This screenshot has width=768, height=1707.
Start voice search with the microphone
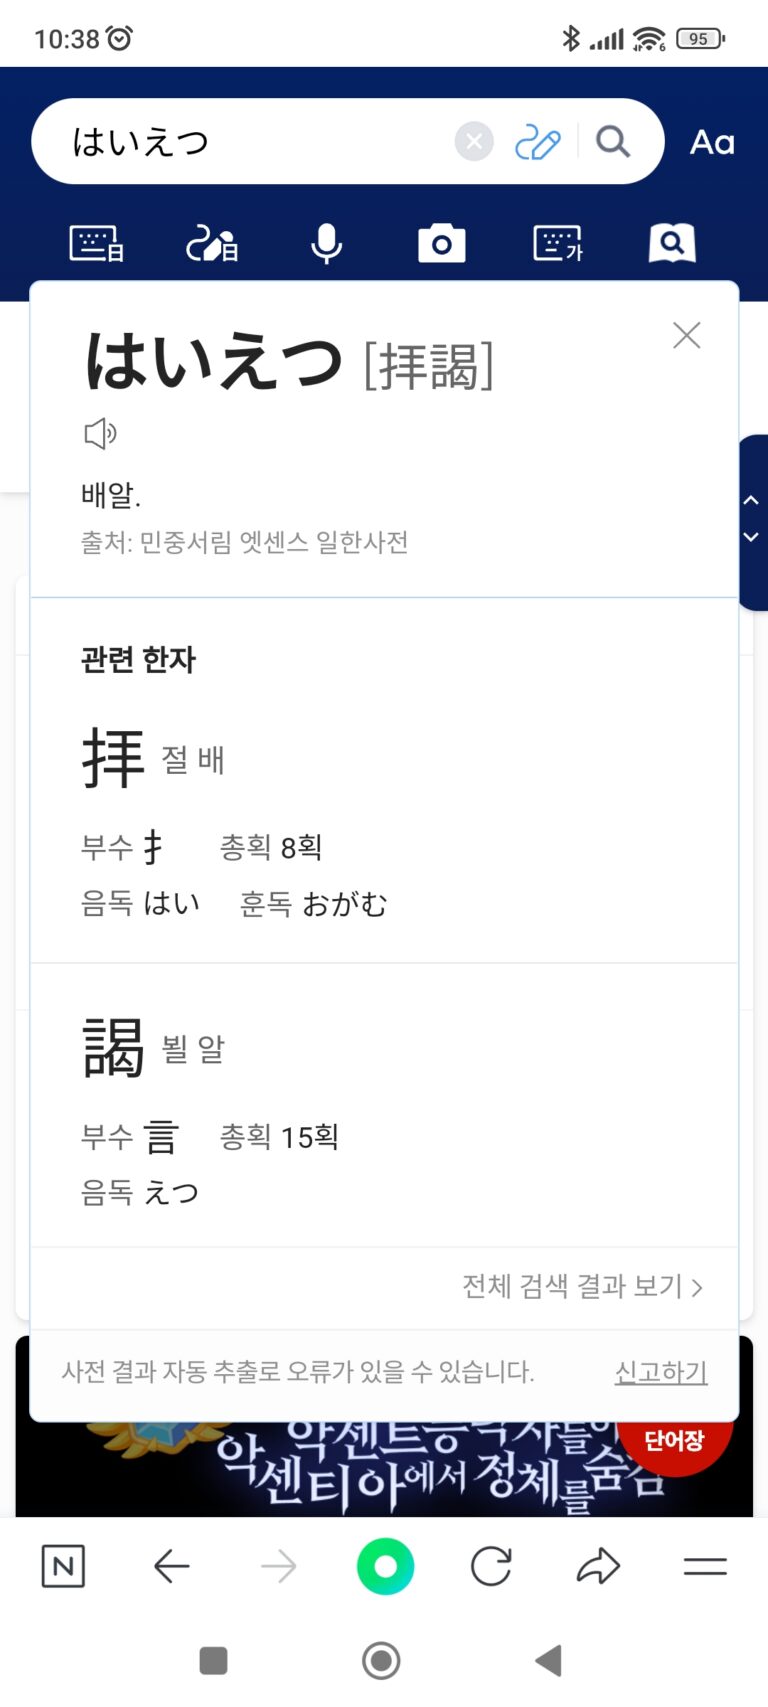pyautogui.click(x=326, y=243)
